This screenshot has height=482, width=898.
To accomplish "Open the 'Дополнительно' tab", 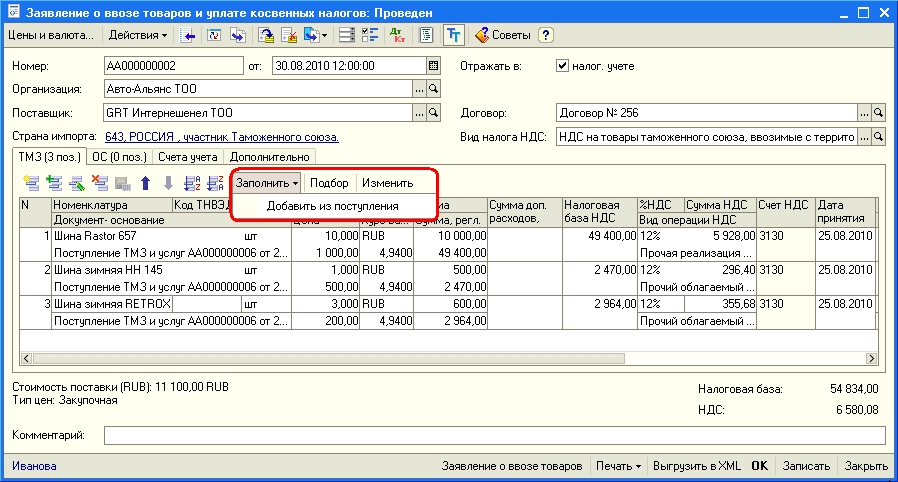I will click(x=270, y=156).
